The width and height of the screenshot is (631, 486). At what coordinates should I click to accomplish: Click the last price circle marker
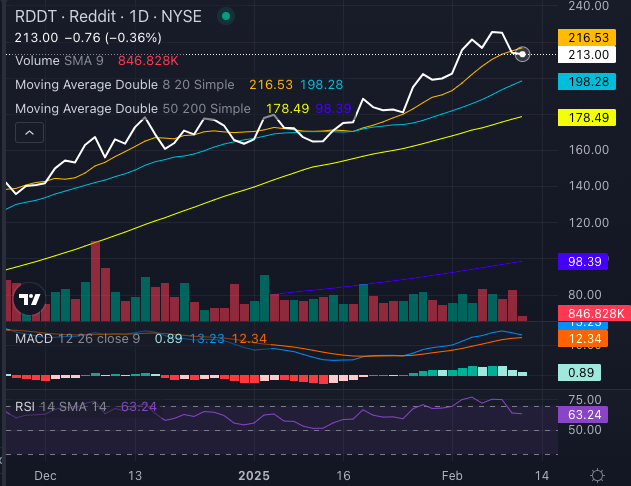[522, 52]
